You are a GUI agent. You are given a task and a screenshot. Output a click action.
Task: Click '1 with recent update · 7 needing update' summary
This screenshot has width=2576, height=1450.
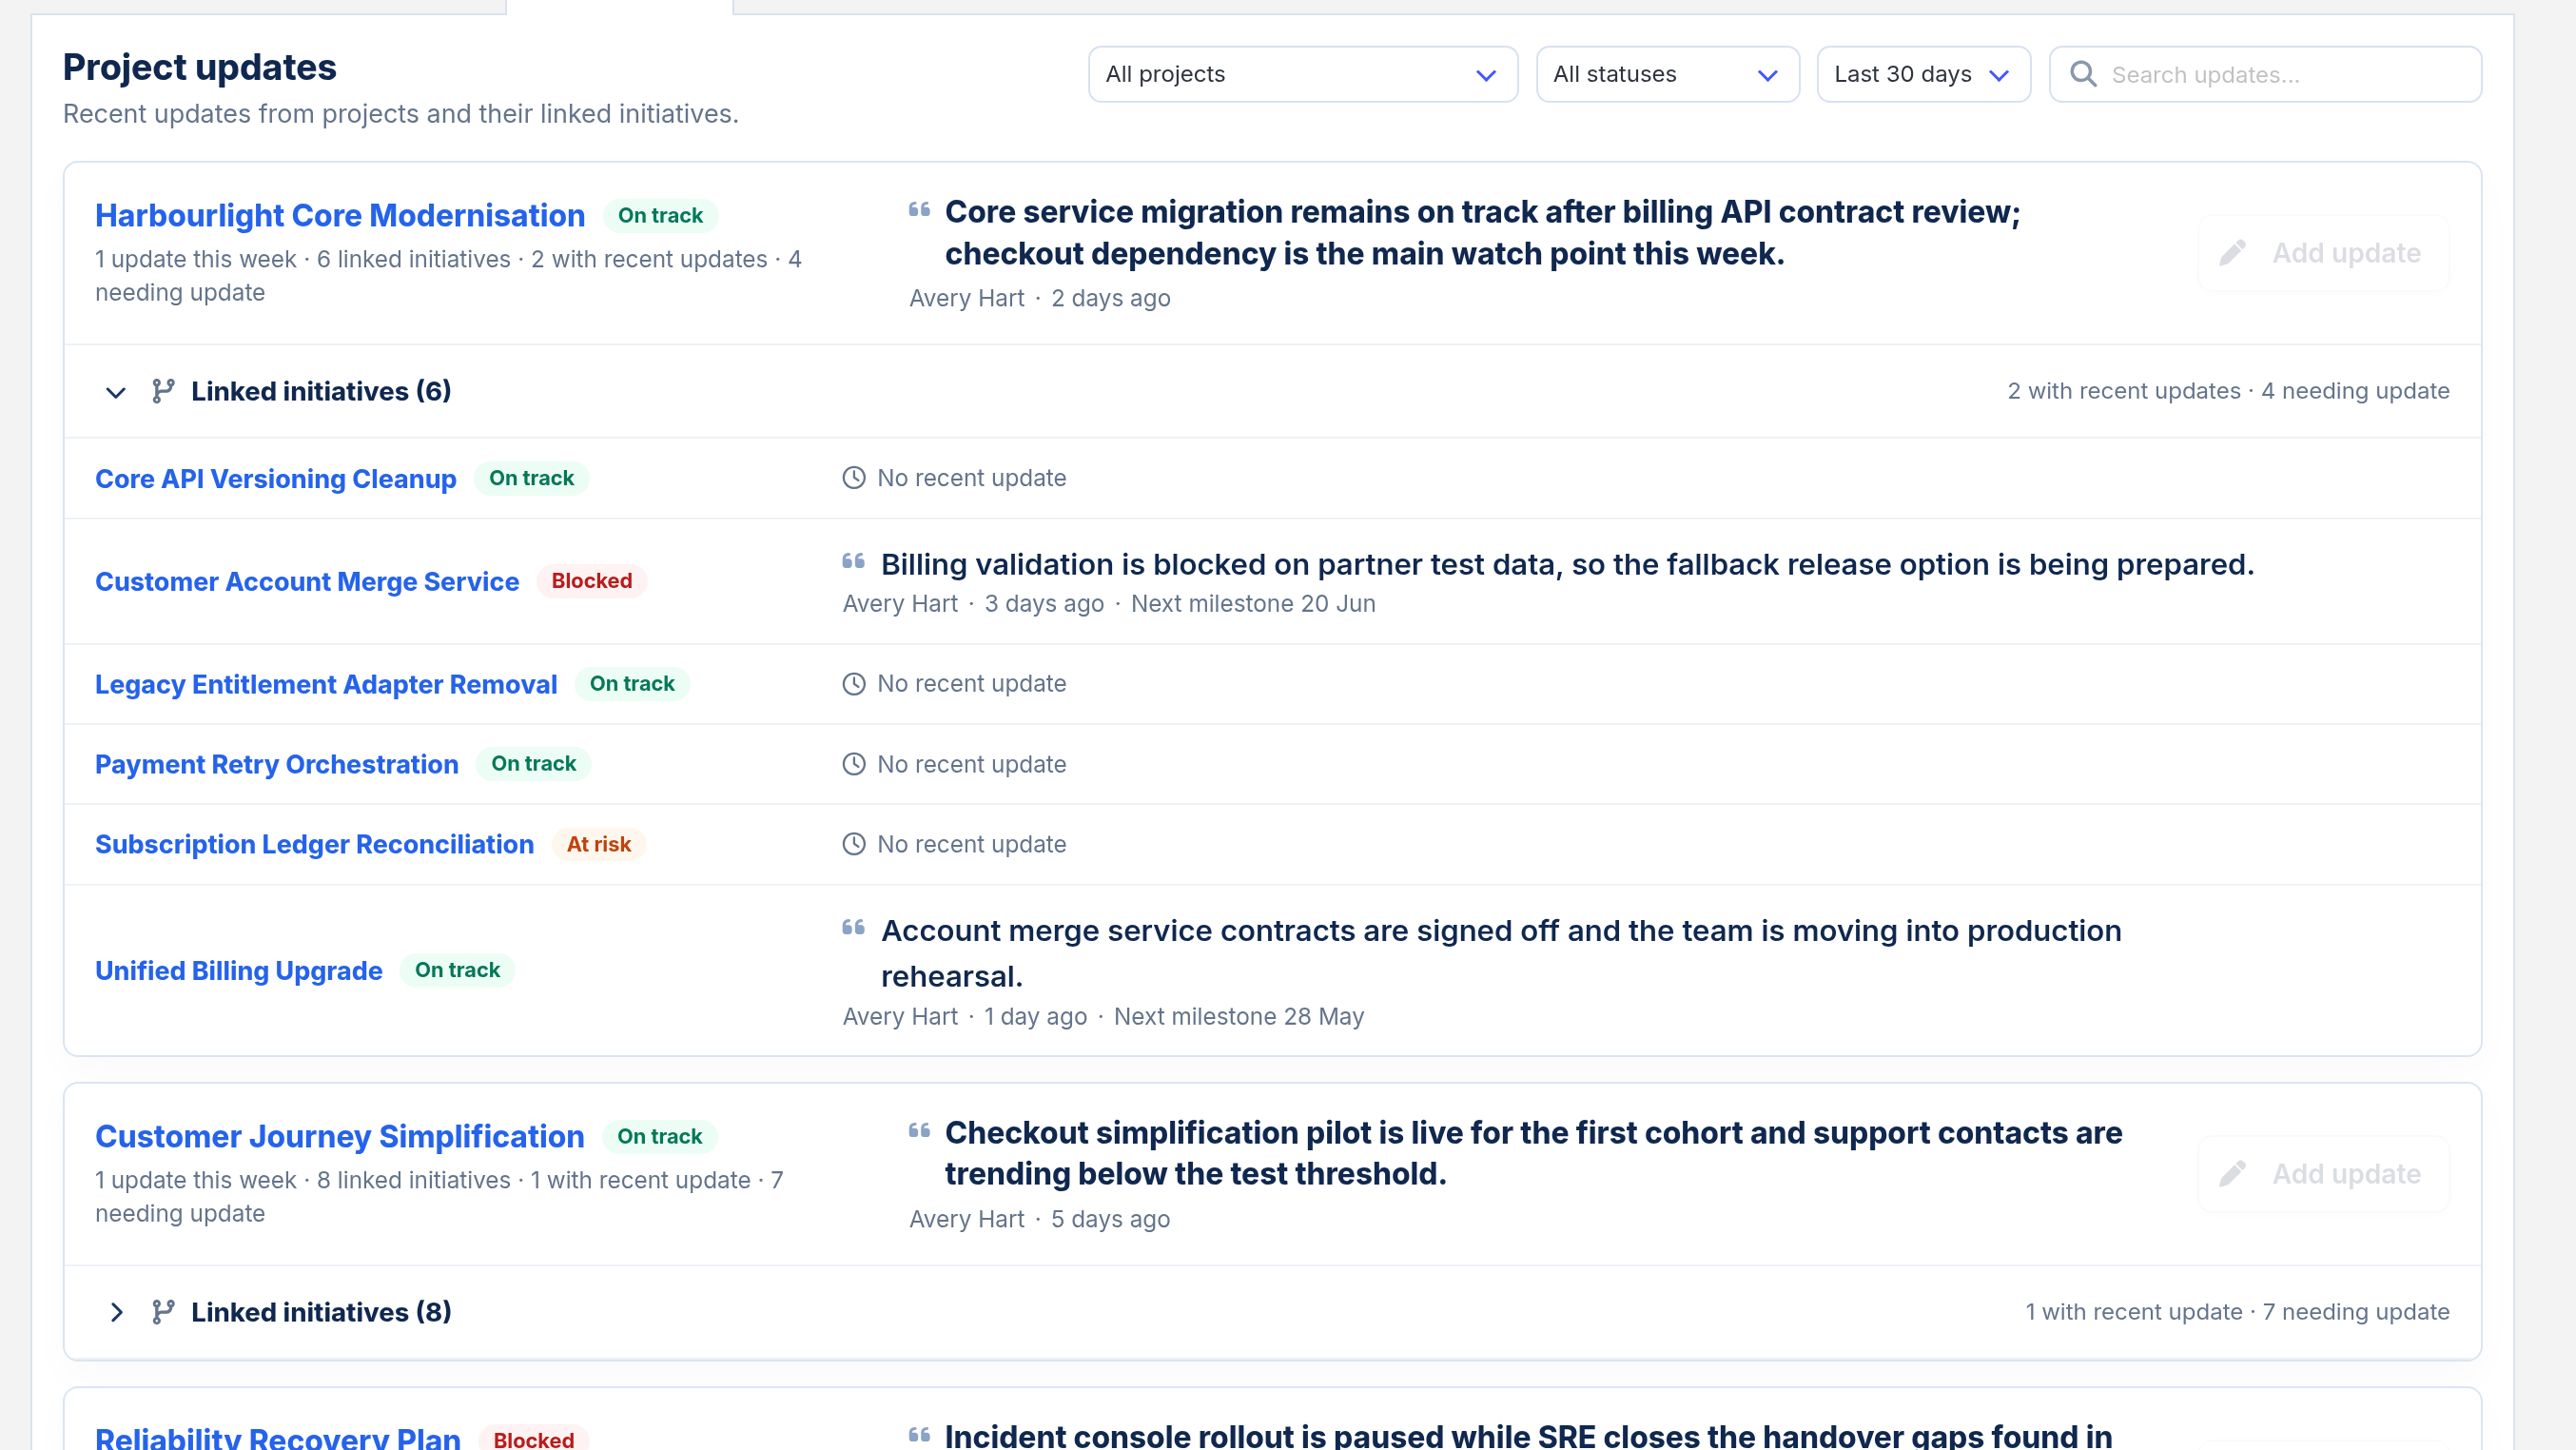point(2237,1312)
